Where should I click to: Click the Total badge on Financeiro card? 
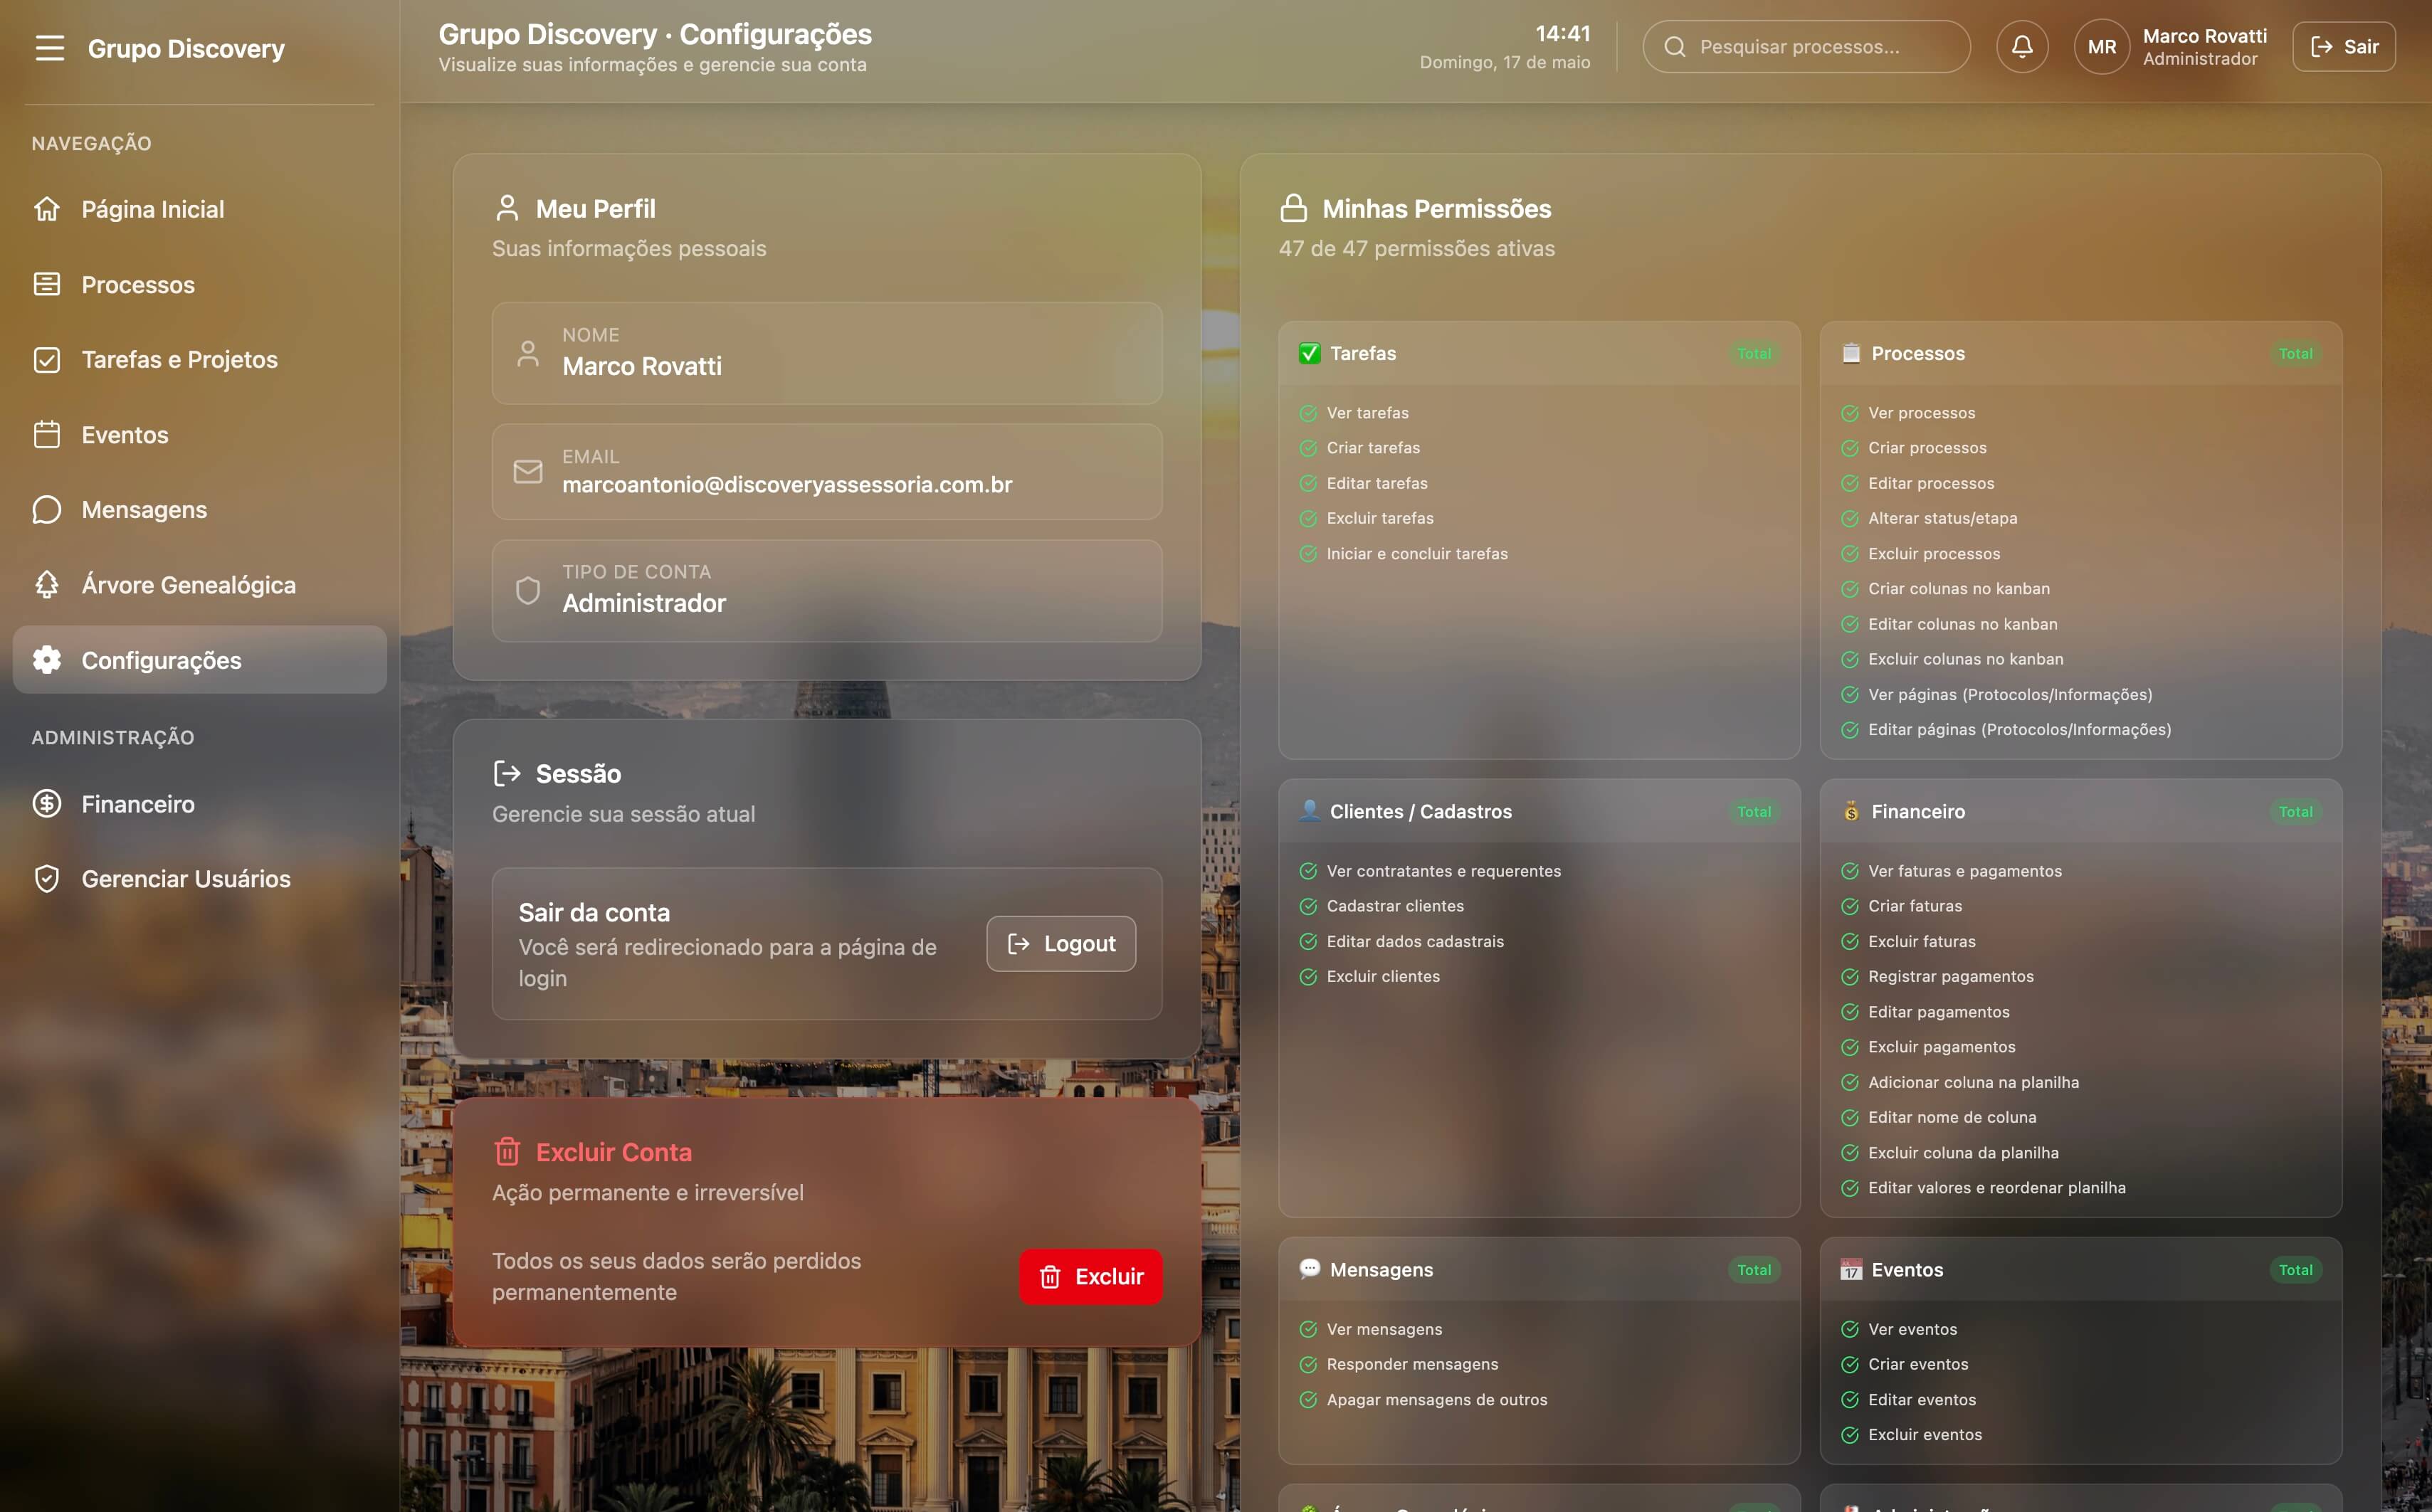pyautogui.click(x=2296, y=811)
